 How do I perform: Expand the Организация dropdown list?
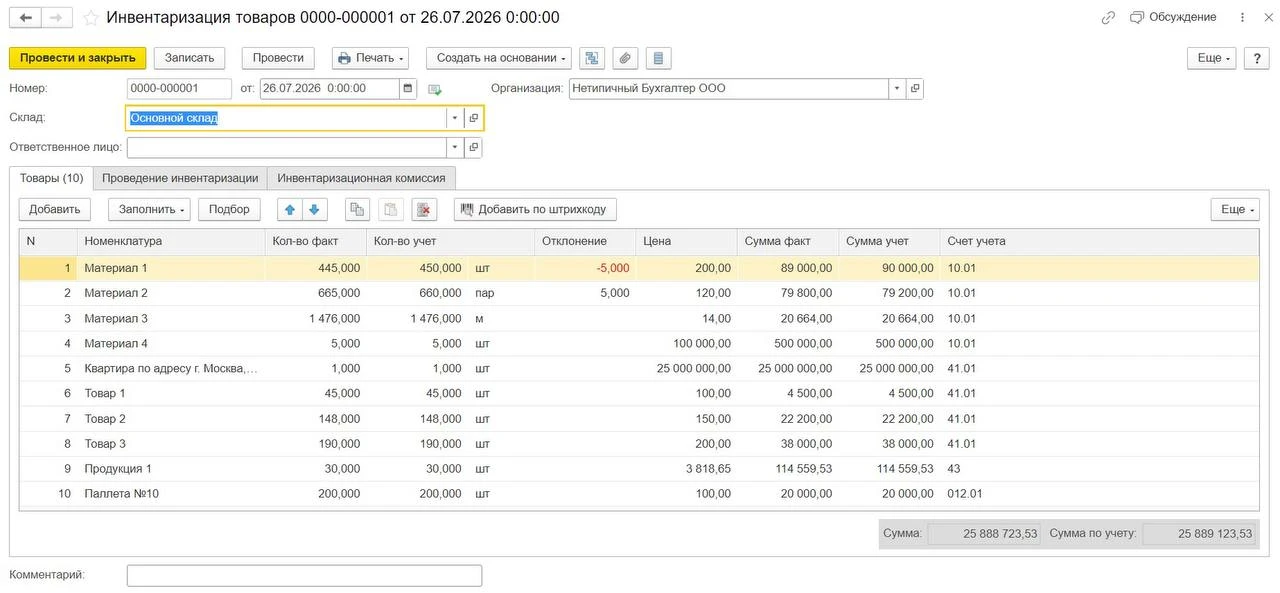click(897, 88)
